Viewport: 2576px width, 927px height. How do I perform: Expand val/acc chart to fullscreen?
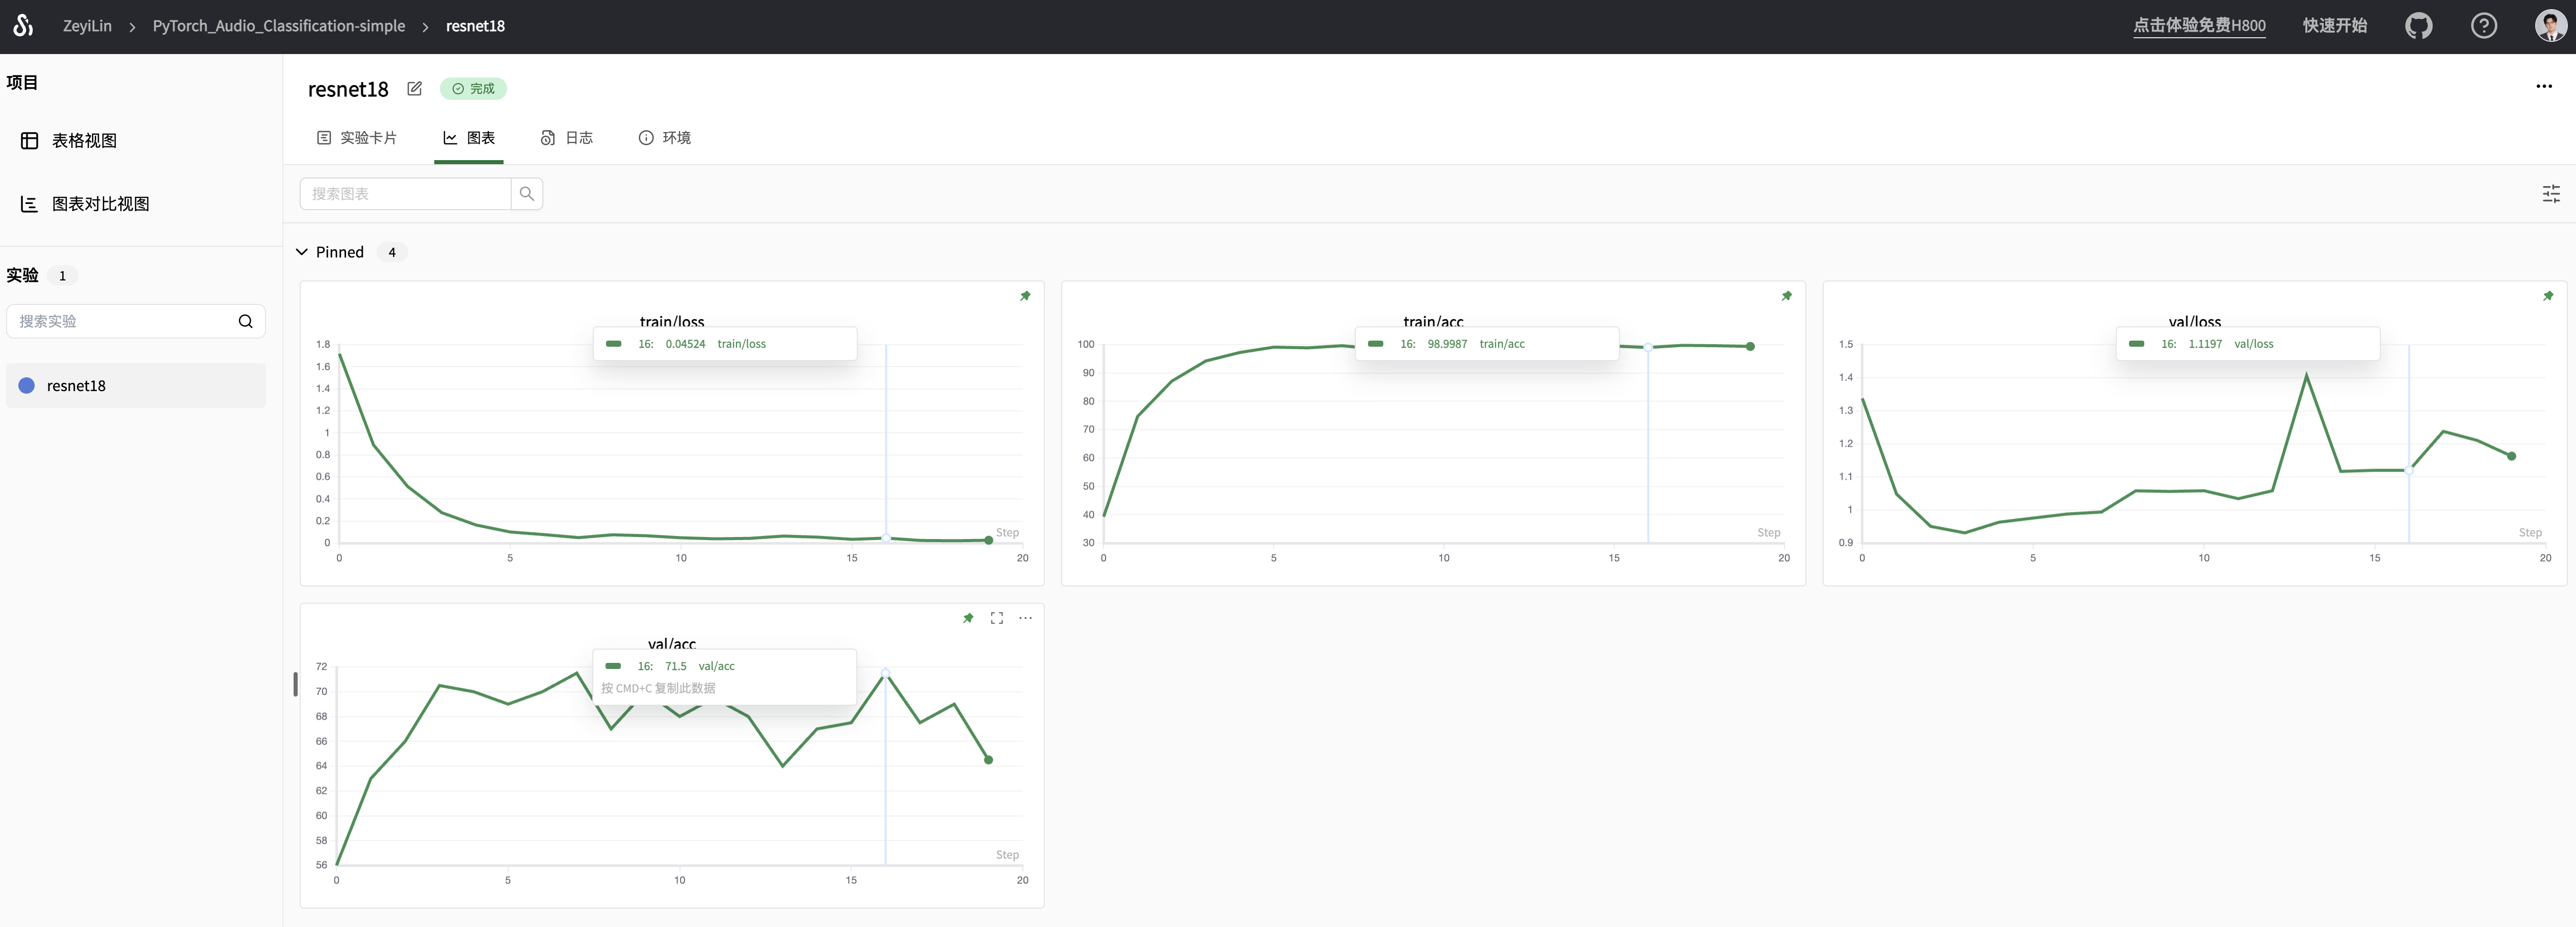[x=996, y=618]
